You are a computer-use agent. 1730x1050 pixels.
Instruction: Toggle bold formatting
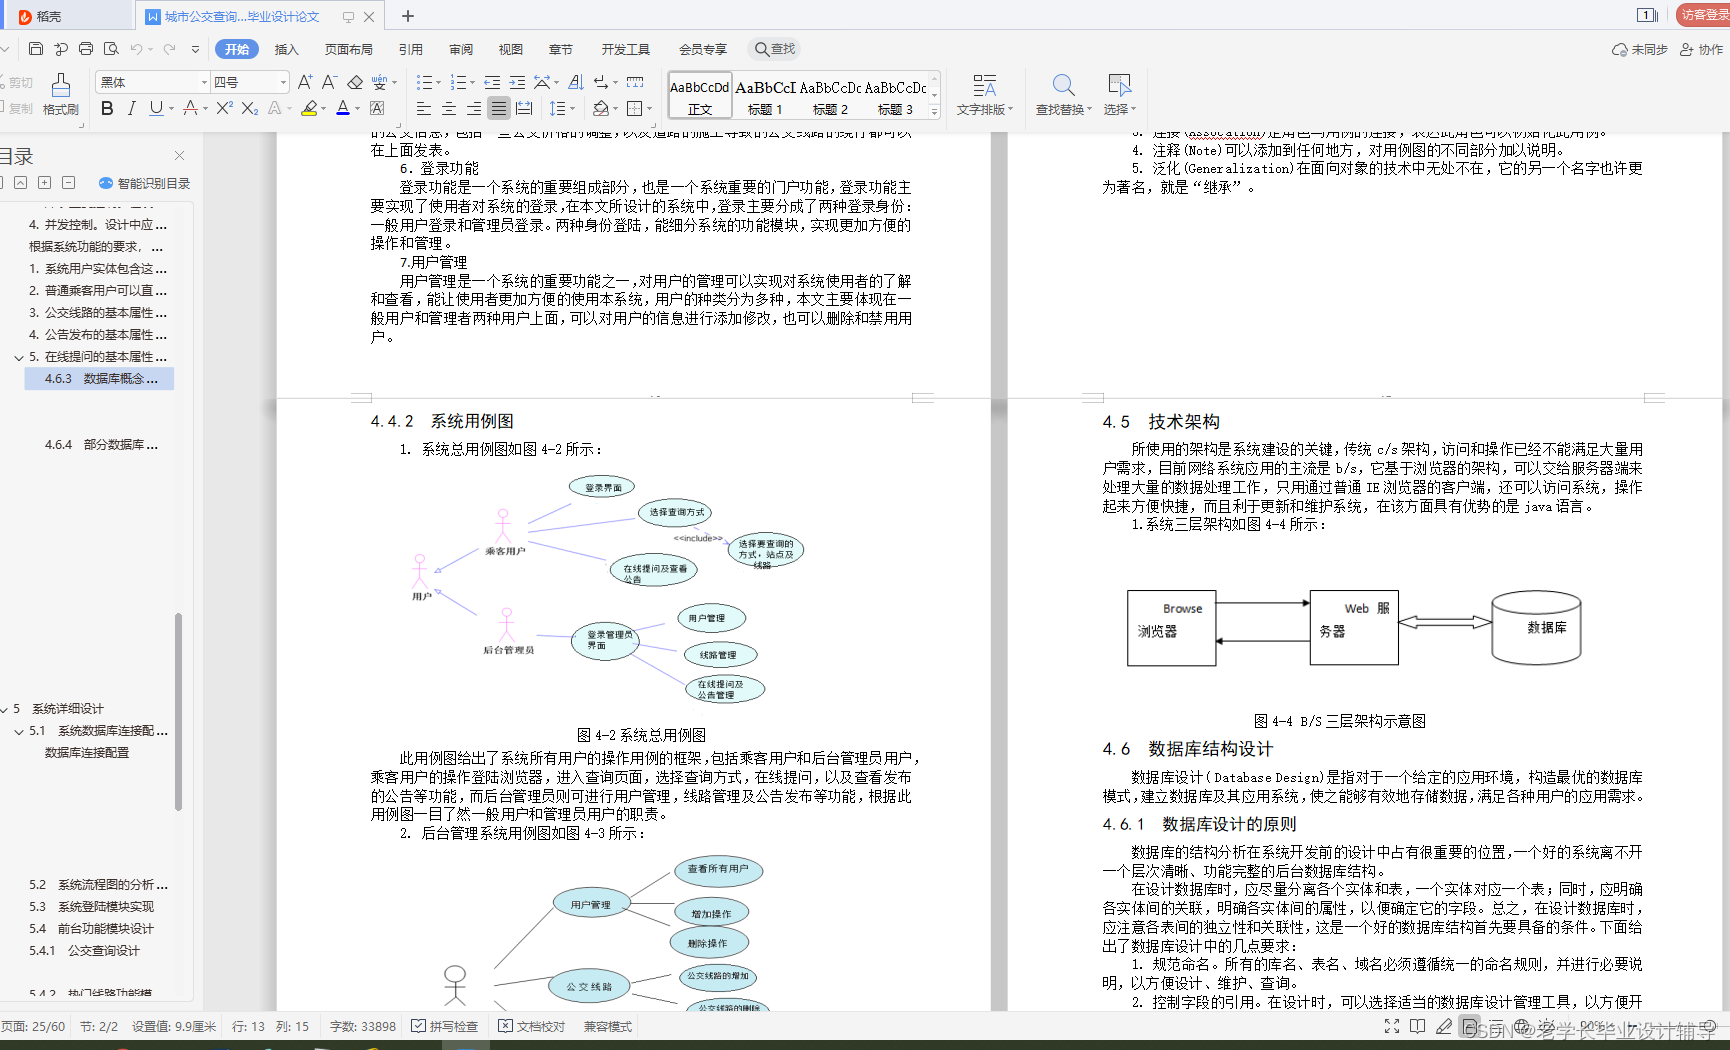tap(107, 109)
